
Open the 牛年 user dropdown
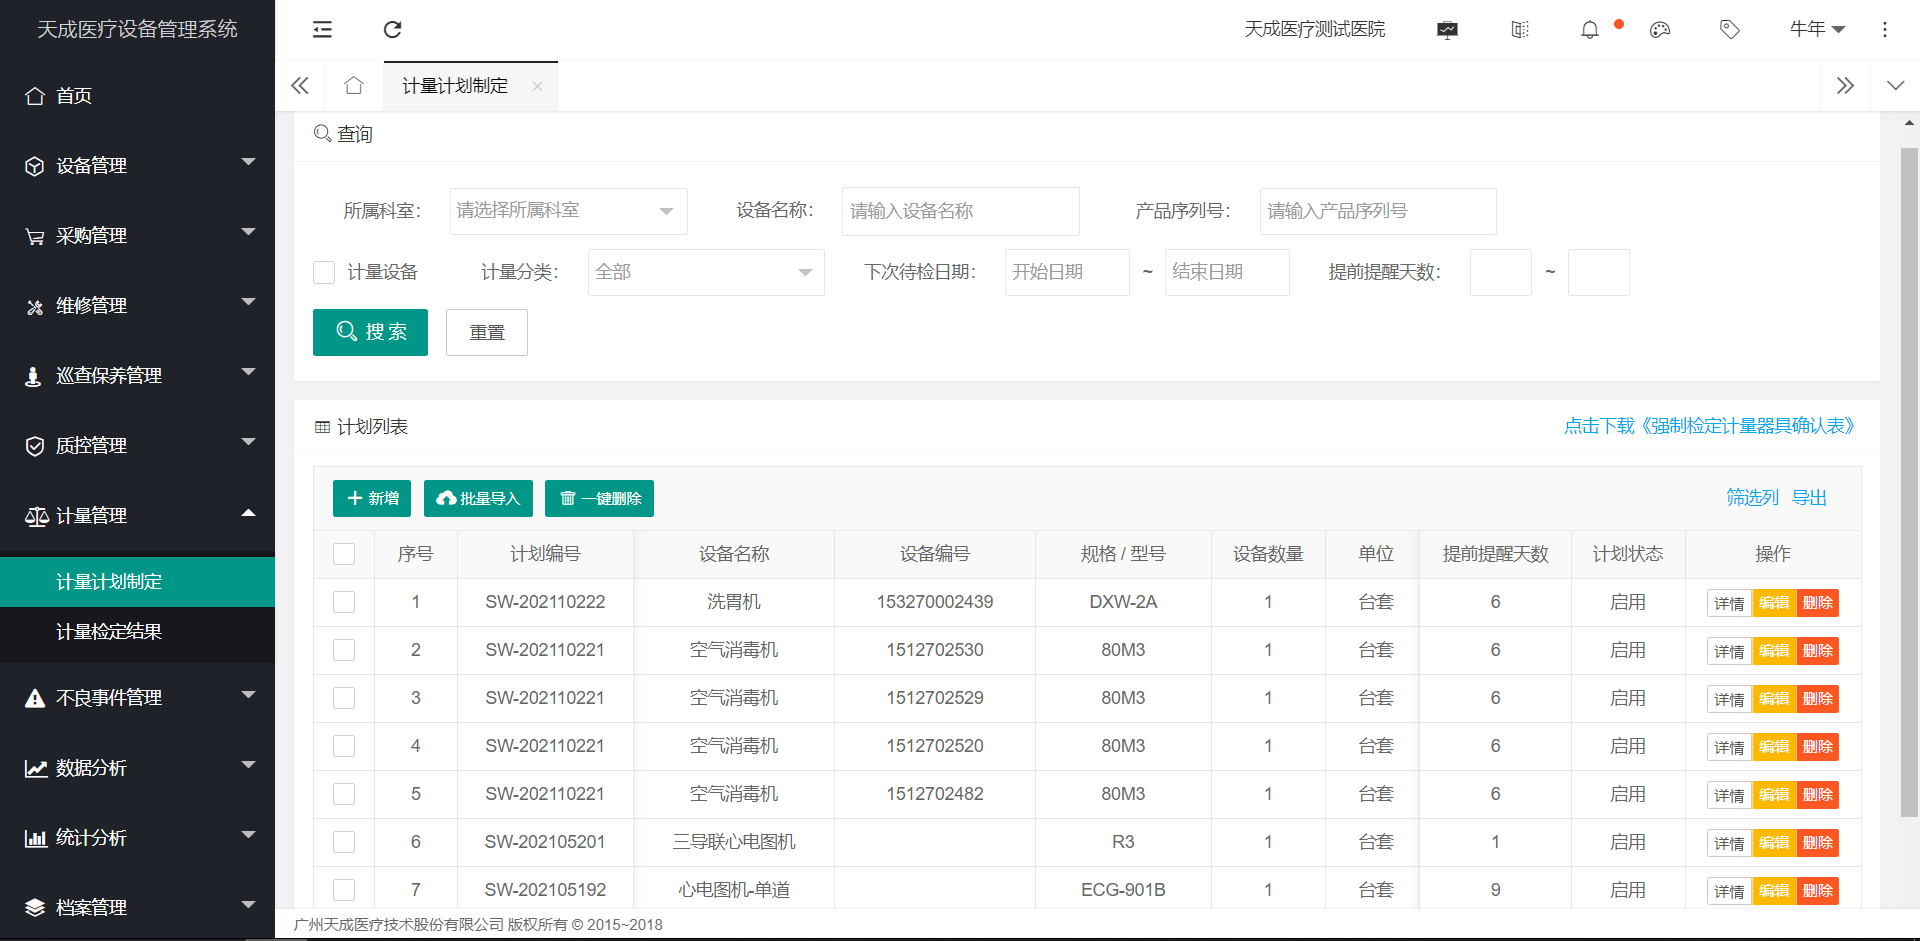click(1817, 30)
